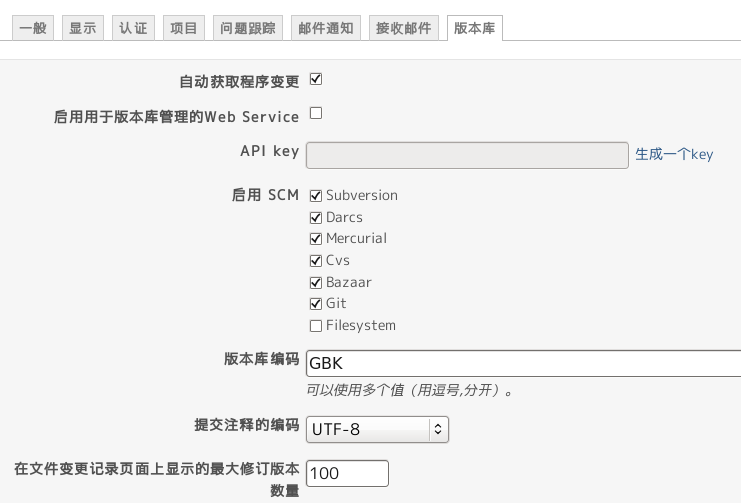This screenshot has width=741, height=503.
Task: Go to the 认证 tab
Action: click(x=133, y=28)
